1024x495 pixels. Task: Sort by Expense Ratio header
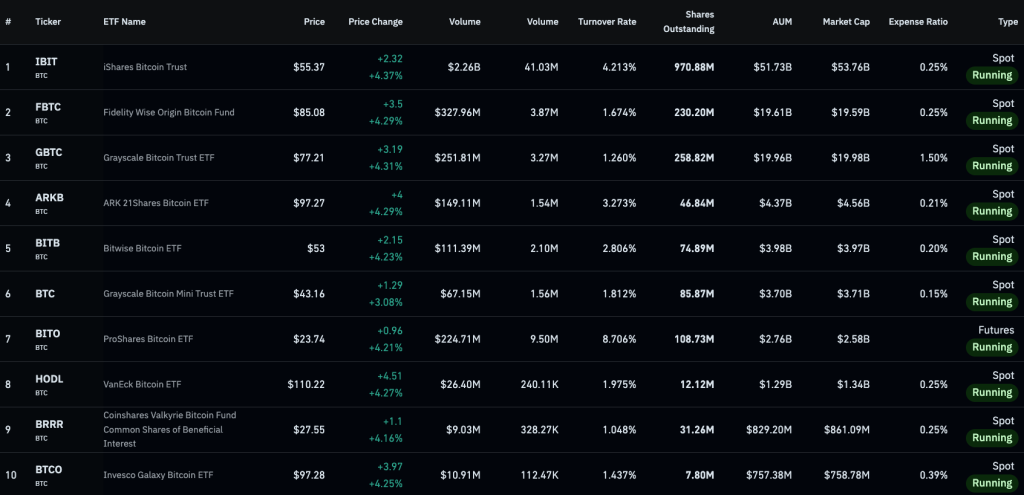pyautogui.click(x=918, y=22)
